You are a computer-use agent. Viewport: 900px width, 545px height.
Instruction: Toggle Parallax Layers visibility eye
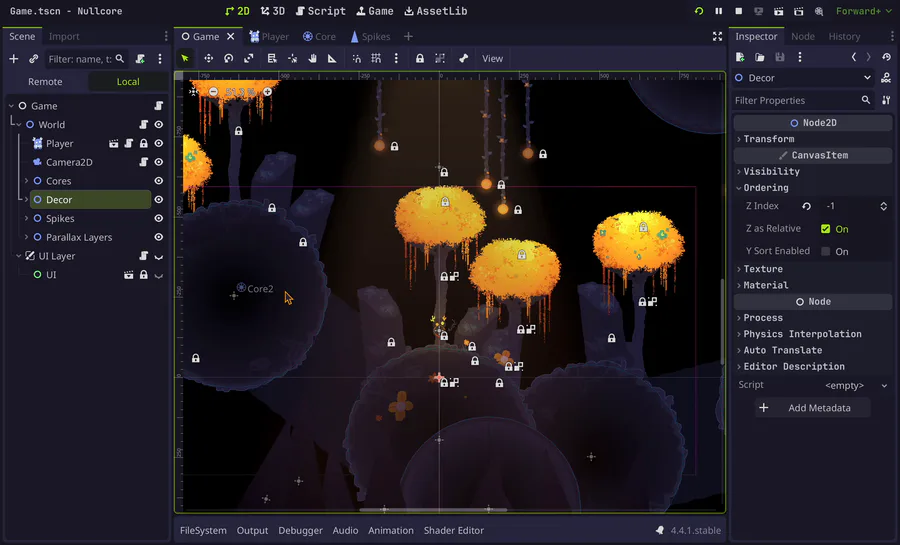pyautogui.click(x=158, y=237)
